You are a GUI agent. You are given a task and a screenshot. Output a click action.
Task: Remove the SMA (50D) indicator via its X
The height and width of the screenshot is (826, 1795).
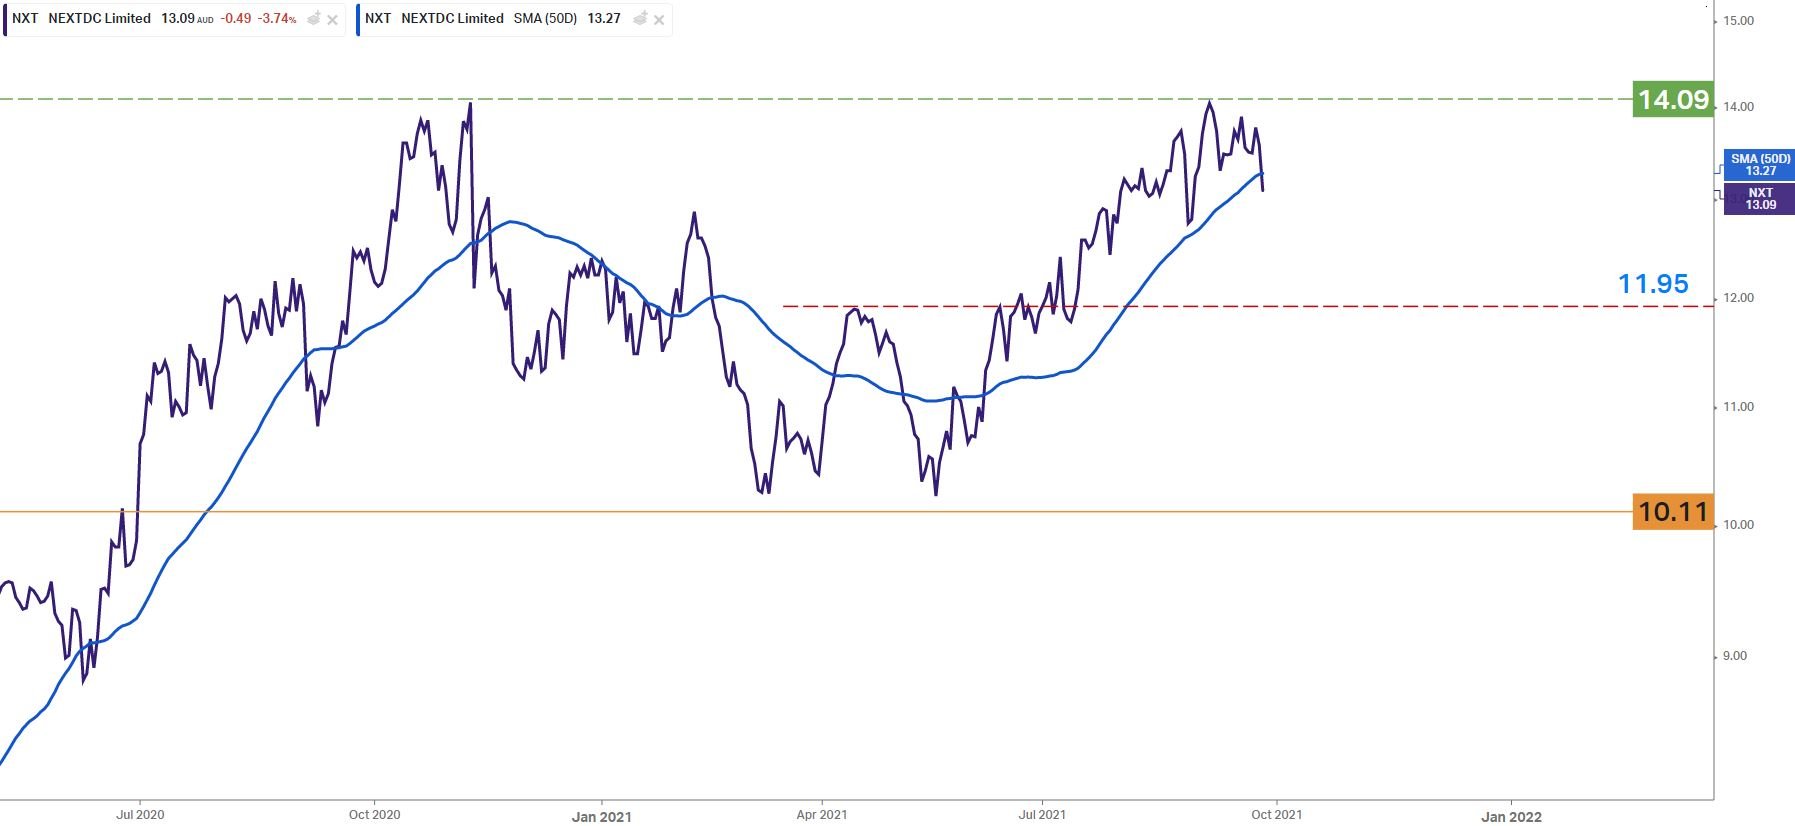click(x=659, y=20)
